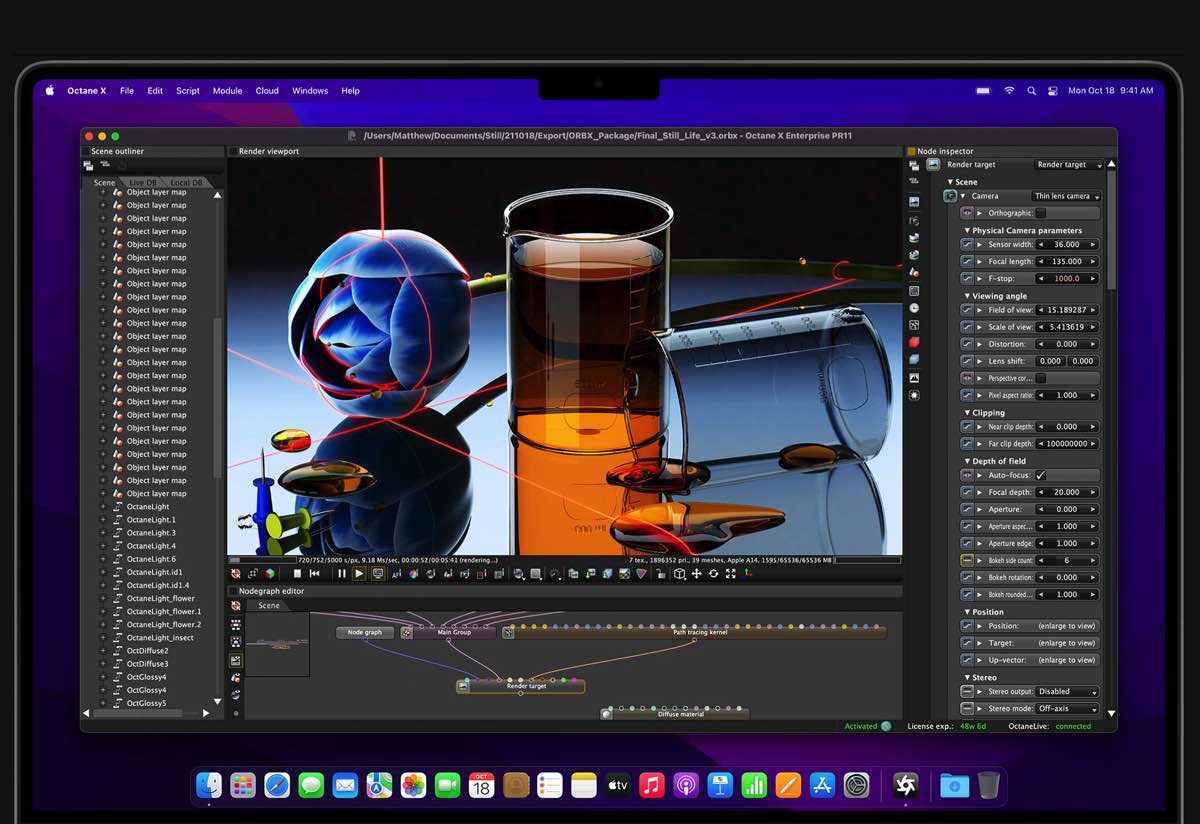
Task: Click the play render button
Action: [x=359, y=574]
